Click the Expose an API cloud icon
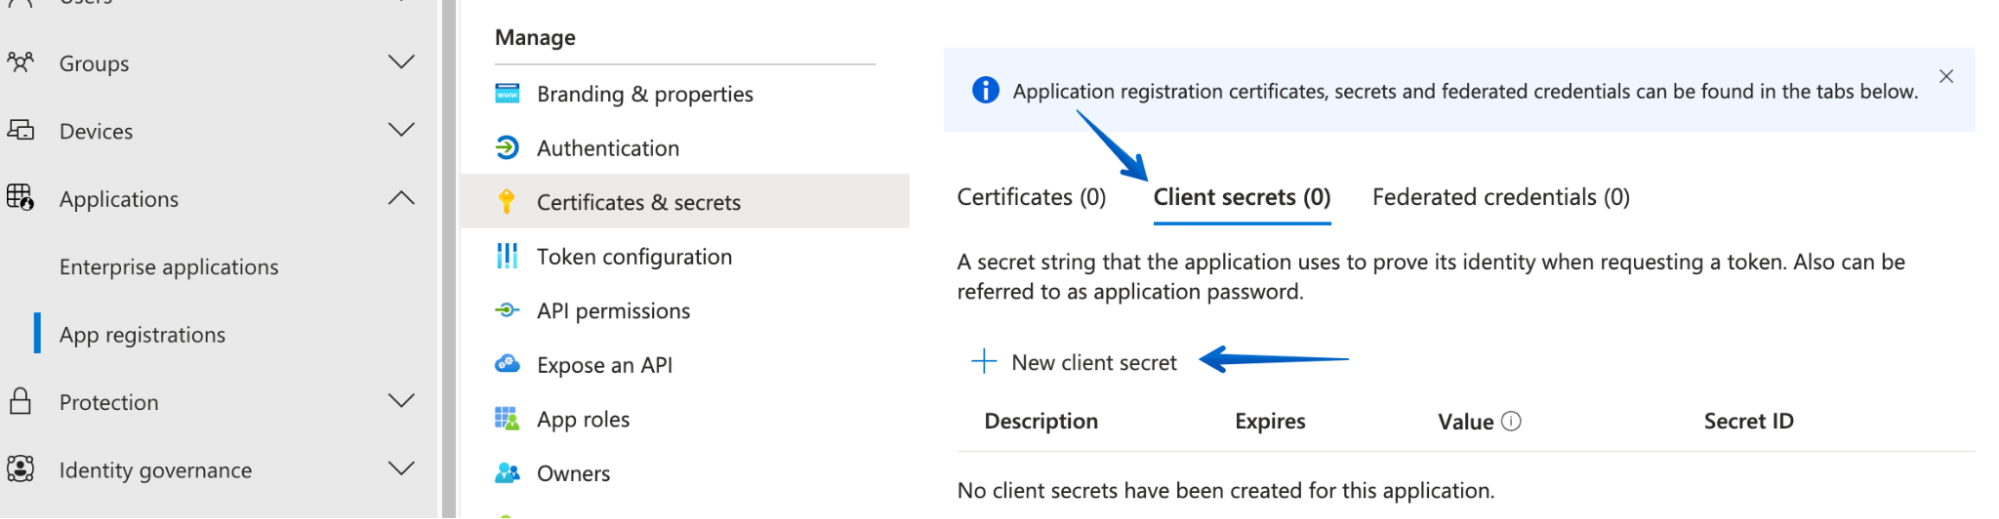 coord(507,364)
